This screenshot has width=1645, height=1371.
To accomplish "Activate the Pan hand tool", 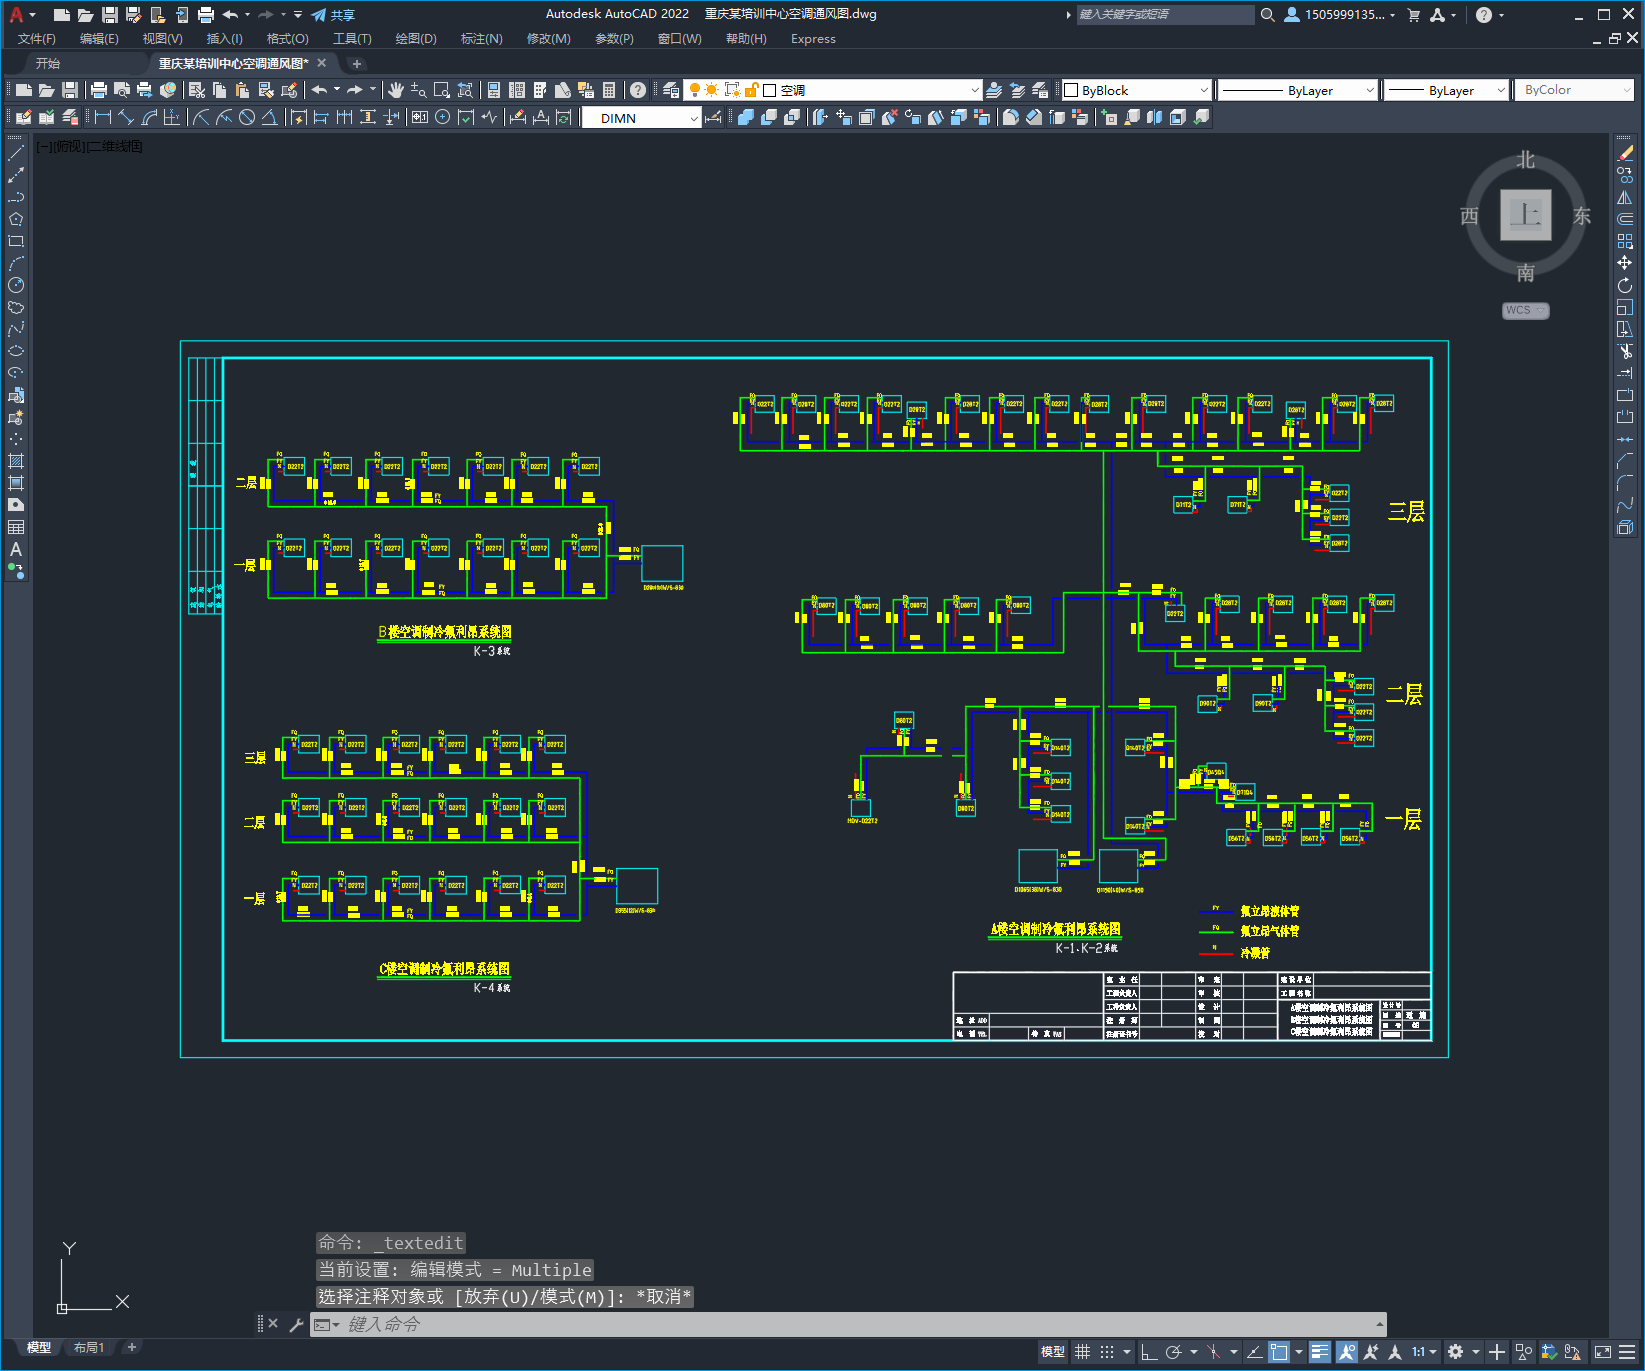I will (396, 90).
